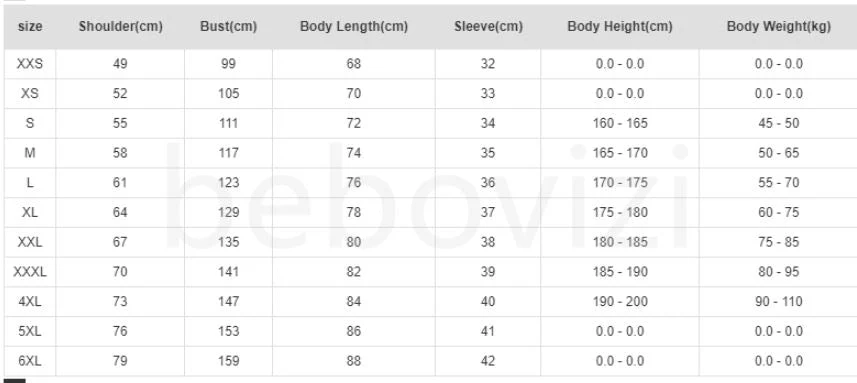Select shoulder value 64 for XL

point(120,213)
